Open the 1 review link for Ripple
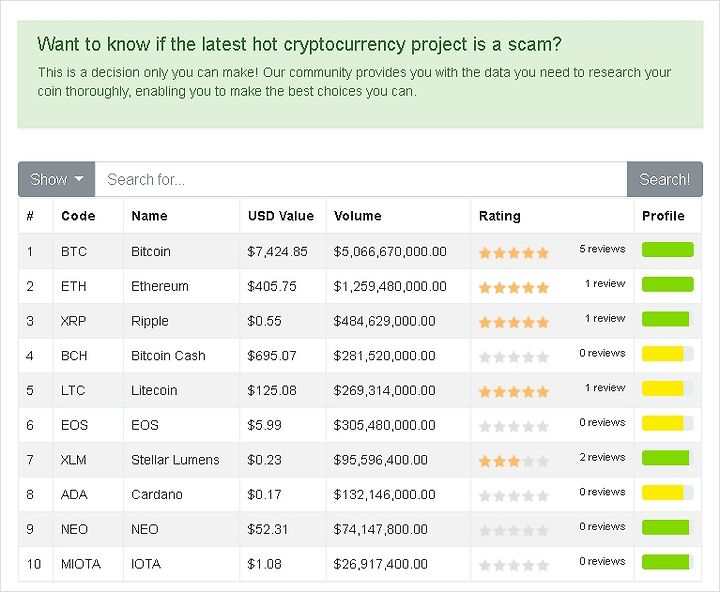The width and height of the screenshot is (720, 592). pos(605,318)
